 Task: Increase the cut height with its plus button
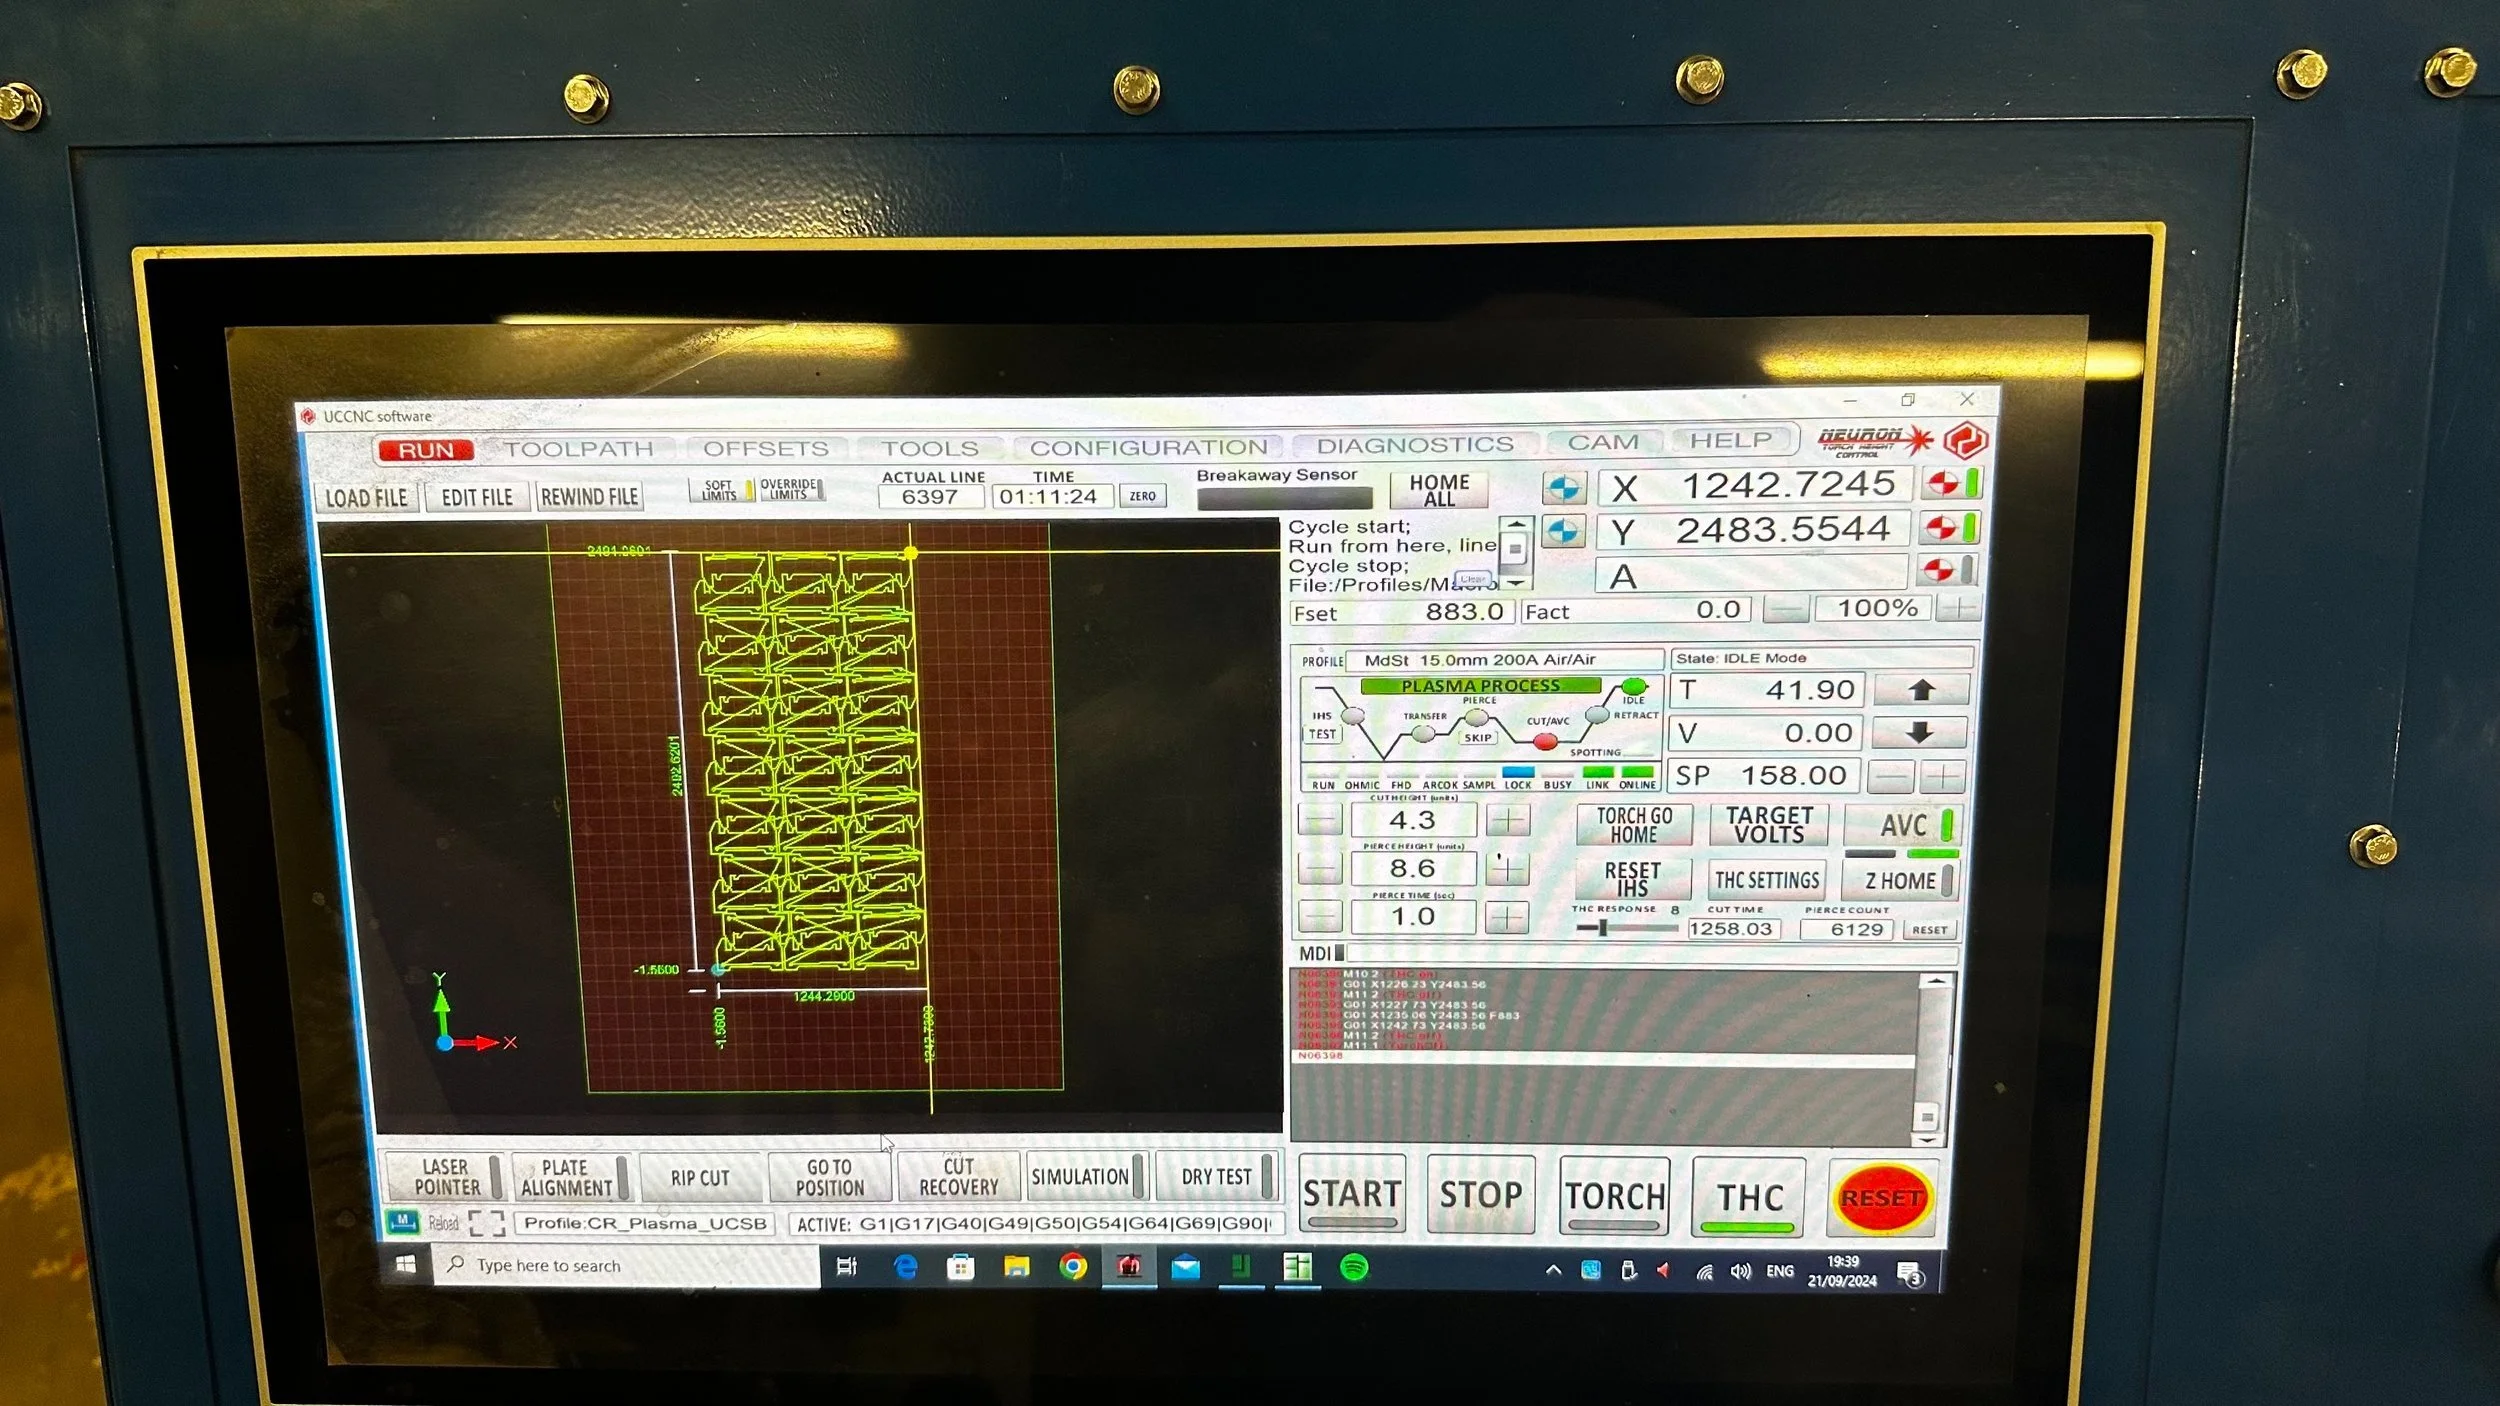1507,821
